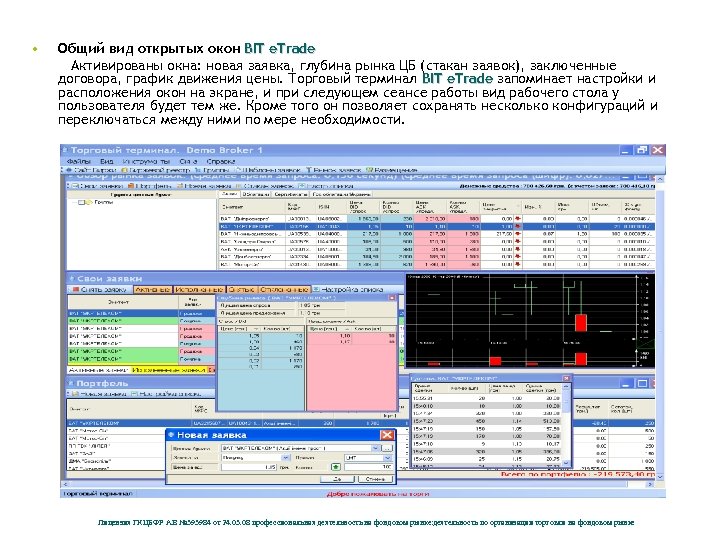Switch to the Облигации tab
Viewport: 720px width, 540px height.
[256, 194]
